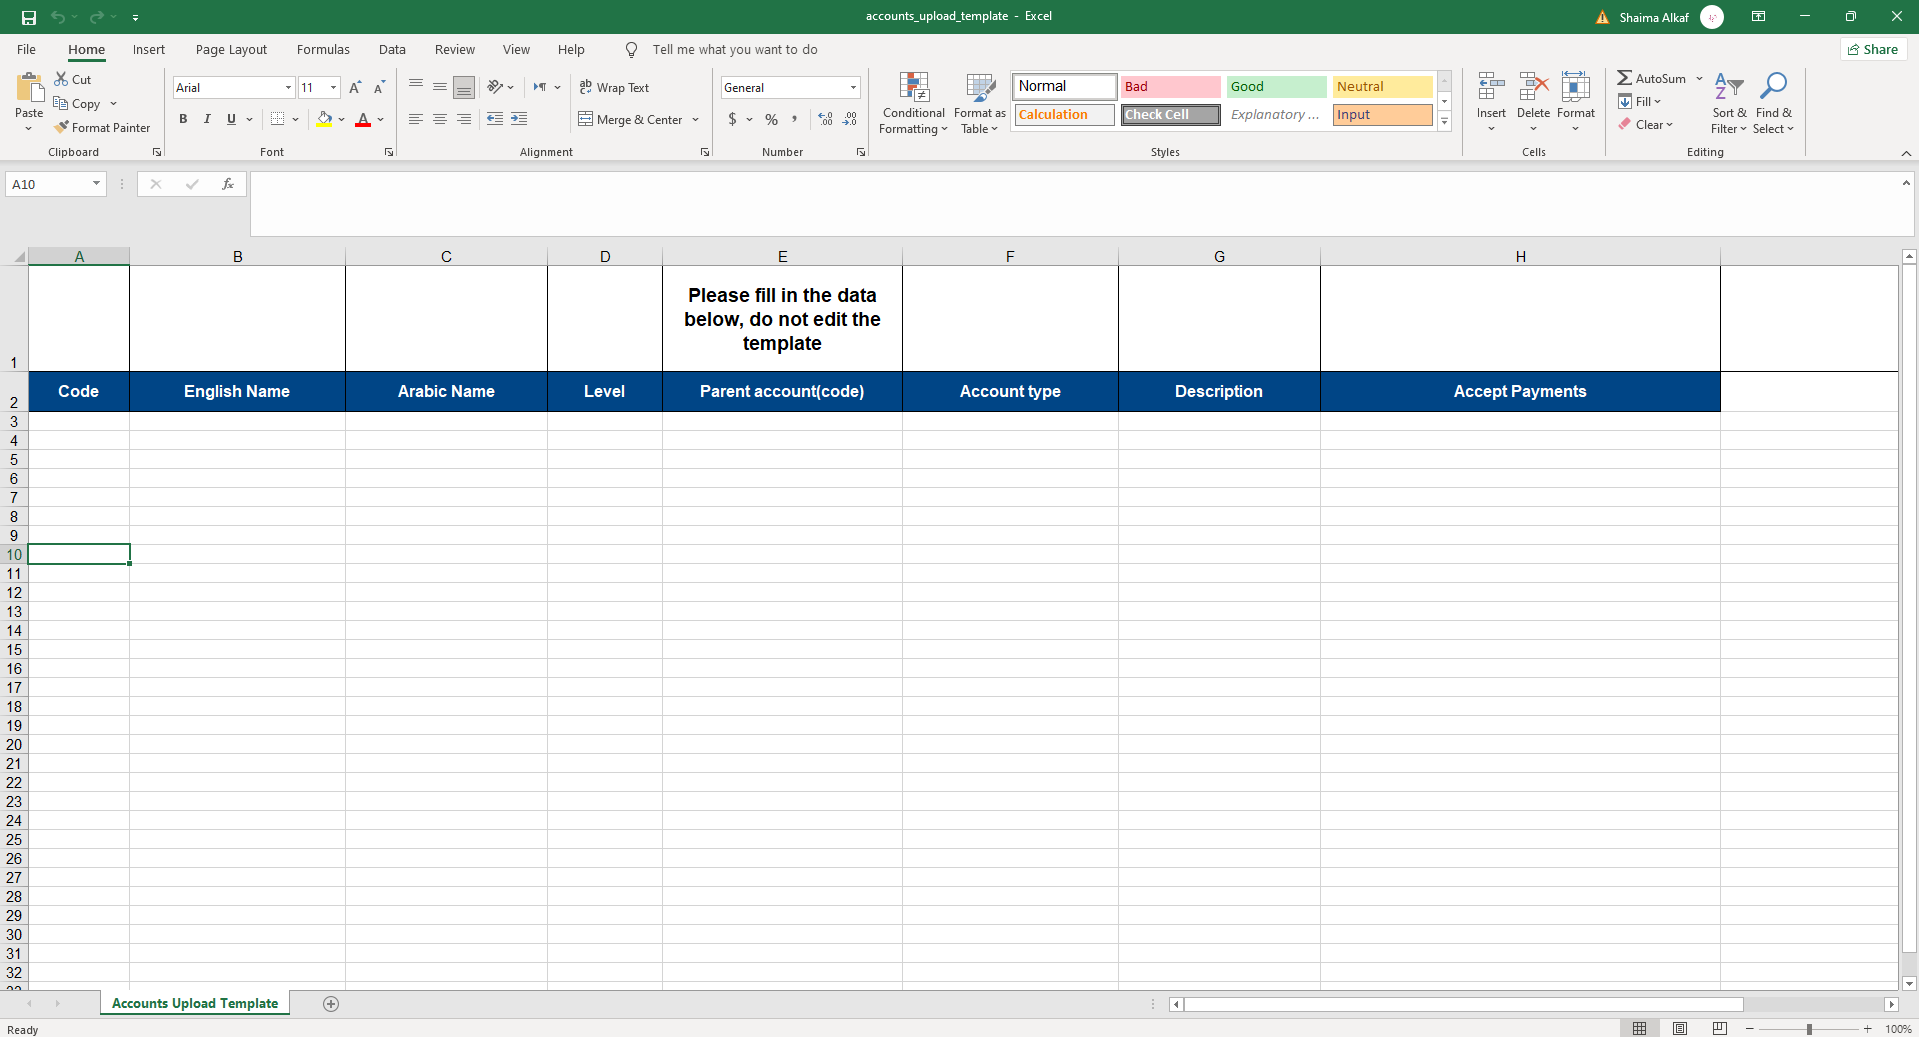The width and height of the screenshot is (1919, 1037).
Task: Open the font name dropdown showing Arial
Action: point(288,88)
